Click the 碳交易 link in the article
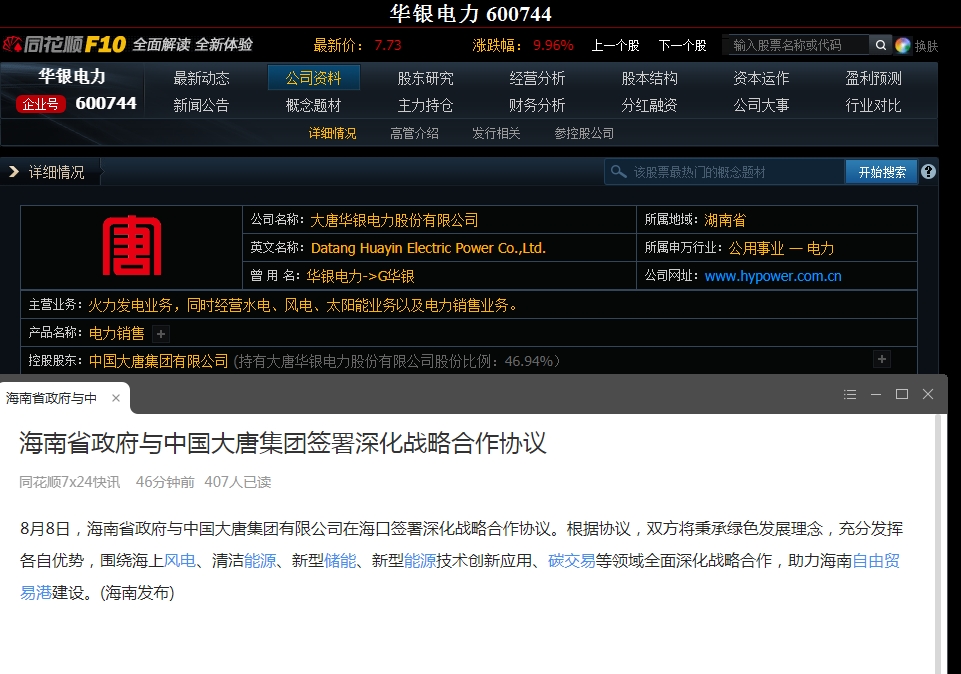Screen dimensions: 961x674 pyautogui.click(x=572, y=561)
